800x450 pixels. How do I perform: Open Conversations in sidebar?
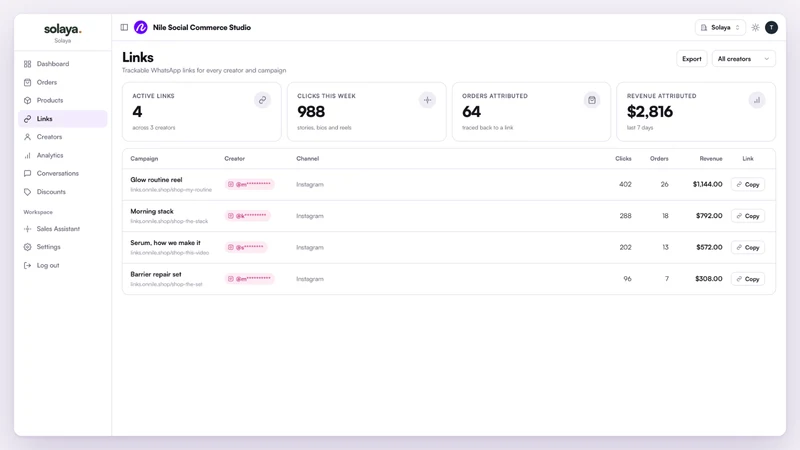63,173
